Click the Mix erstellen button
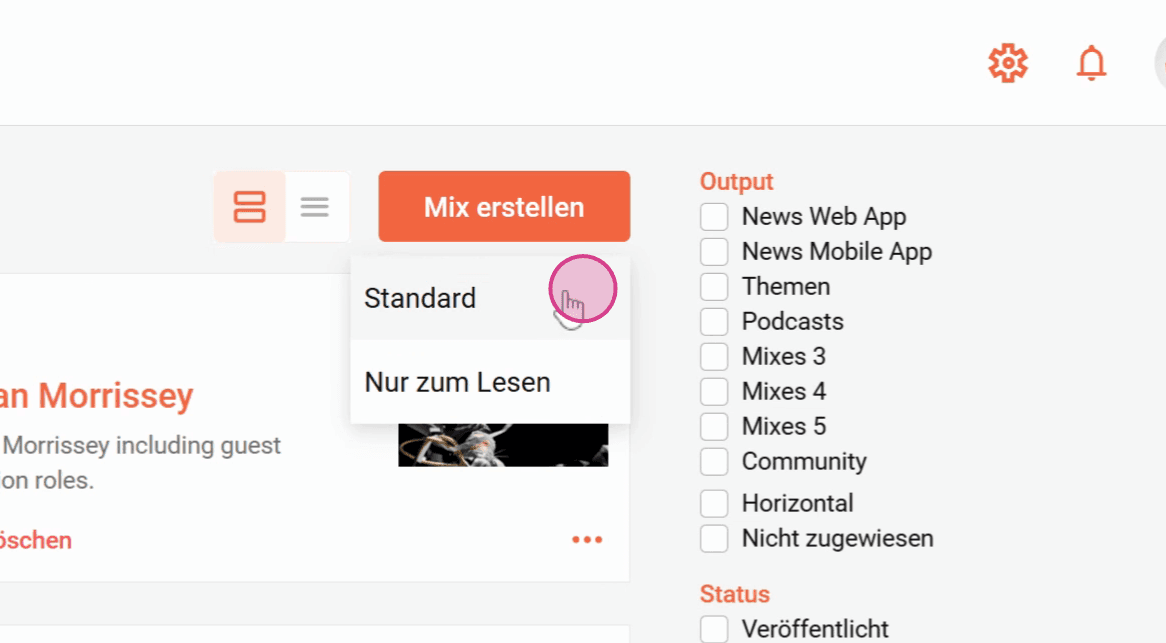Viewport: 1166px width, 643px height. 504,207
